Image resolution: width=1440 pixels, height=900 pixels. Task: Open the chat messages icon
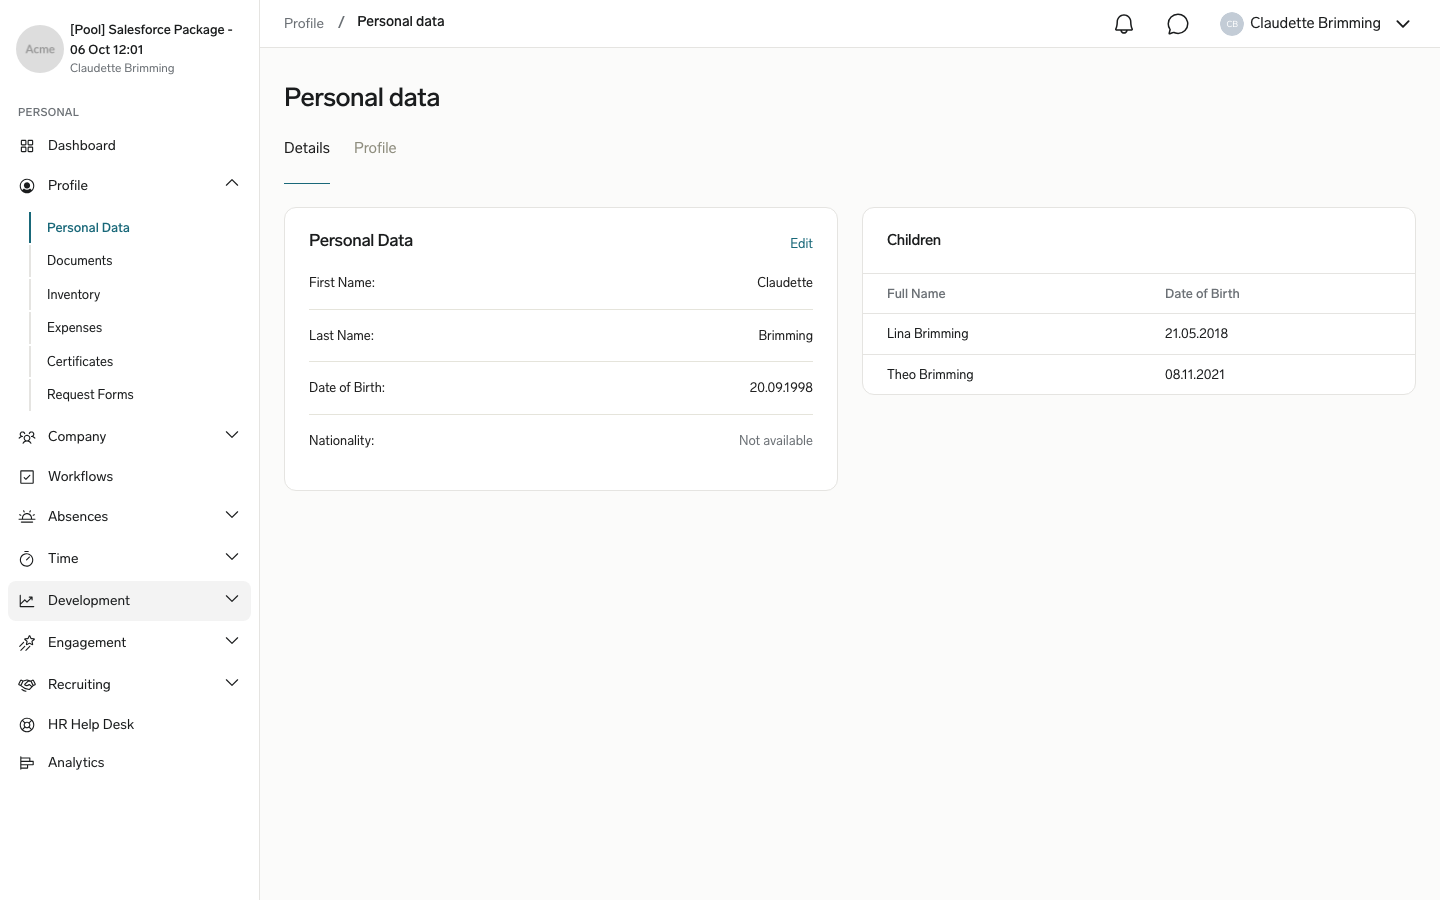click(1178, 24)
